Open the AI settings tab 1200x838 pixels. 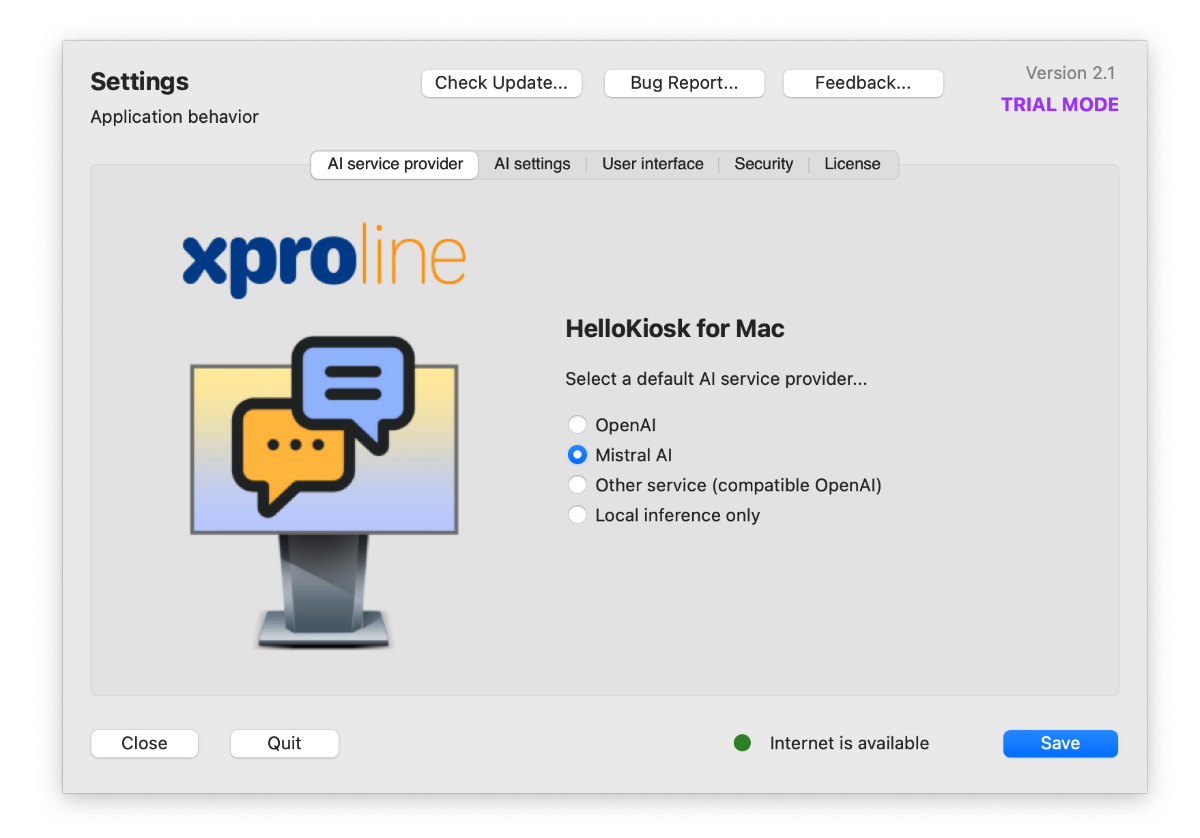[x=532, y=164]
